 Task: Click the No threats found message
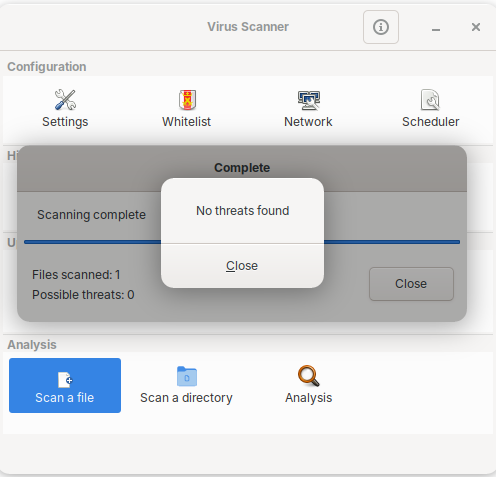(x=243, y=211)
